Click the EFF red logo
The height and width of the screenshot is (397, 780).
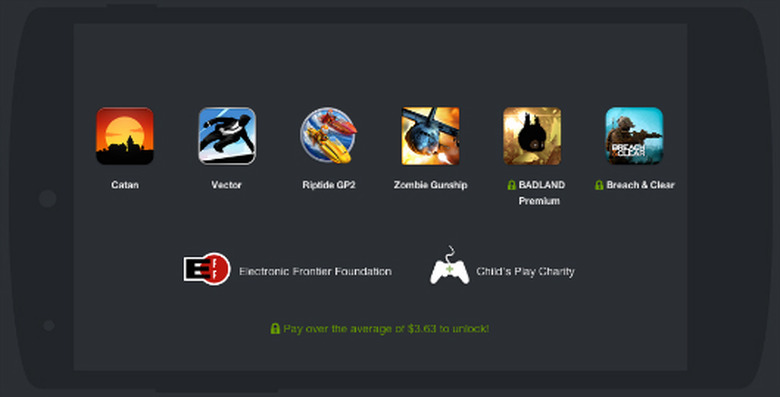(x=206, y=269)
